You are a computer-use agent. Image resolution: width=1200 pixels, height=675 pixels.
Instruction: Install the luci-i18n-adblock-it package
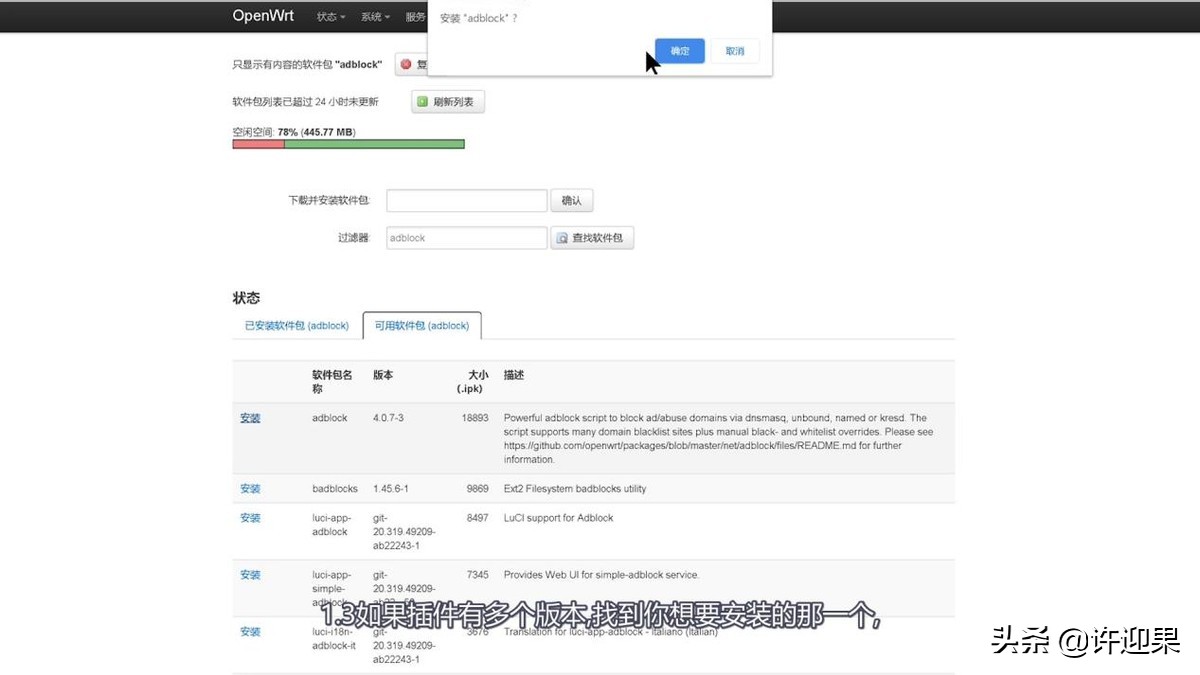coord(249,631)
